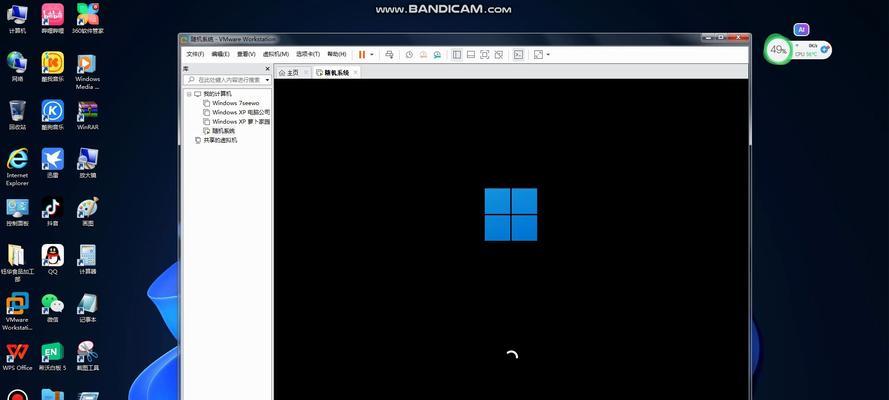
Task: Select 共享的虚拟机 in the library tree
Action: (x=220, y=139)
